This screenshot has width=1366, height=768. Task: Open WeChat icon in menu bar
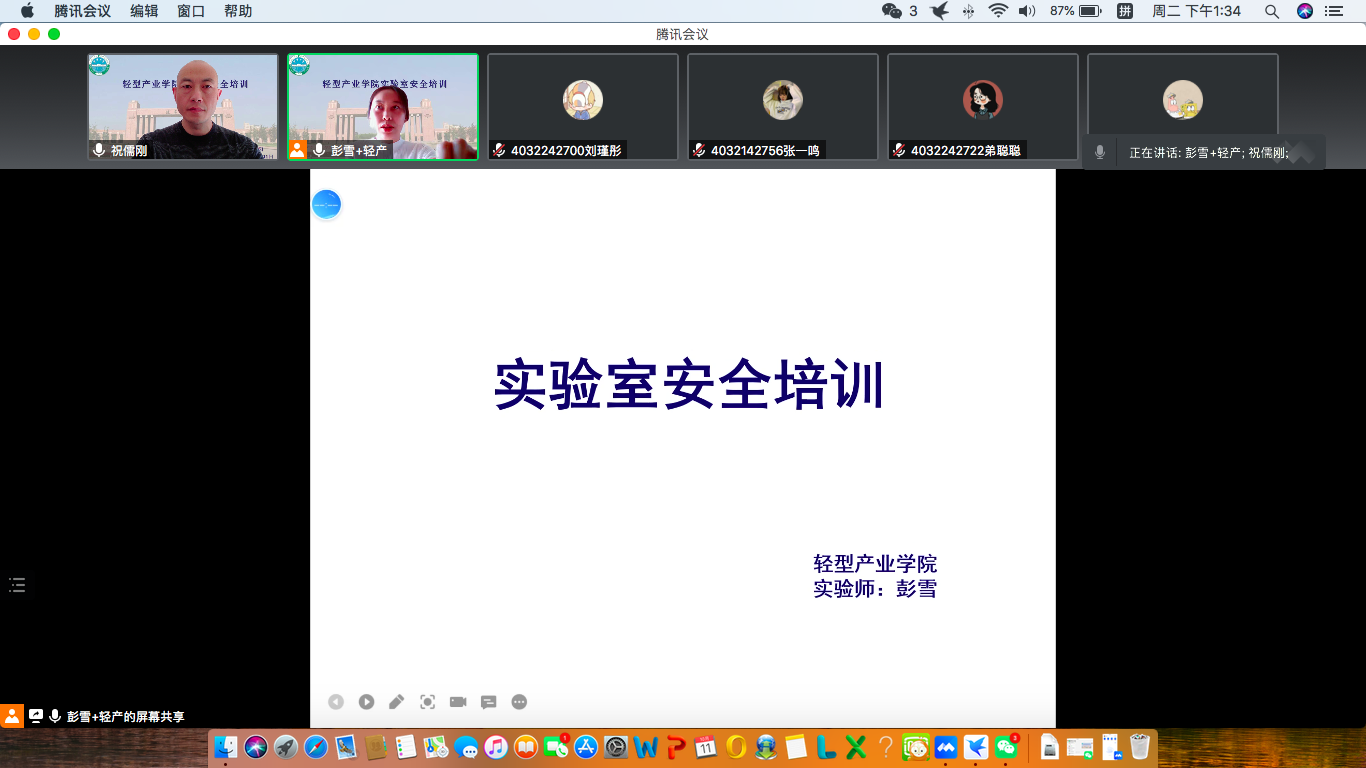click(x=892, y=11)
